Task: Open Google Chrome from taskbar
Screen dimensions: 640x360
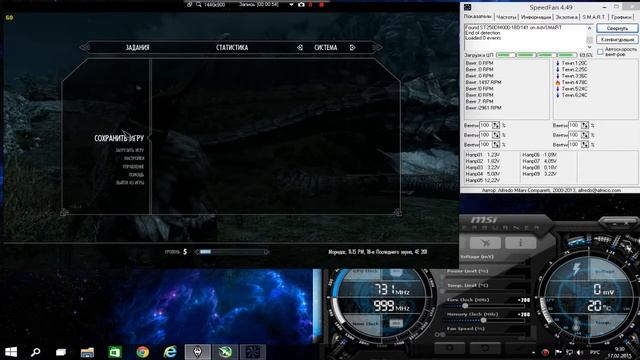Action: (x=142, y=352)
